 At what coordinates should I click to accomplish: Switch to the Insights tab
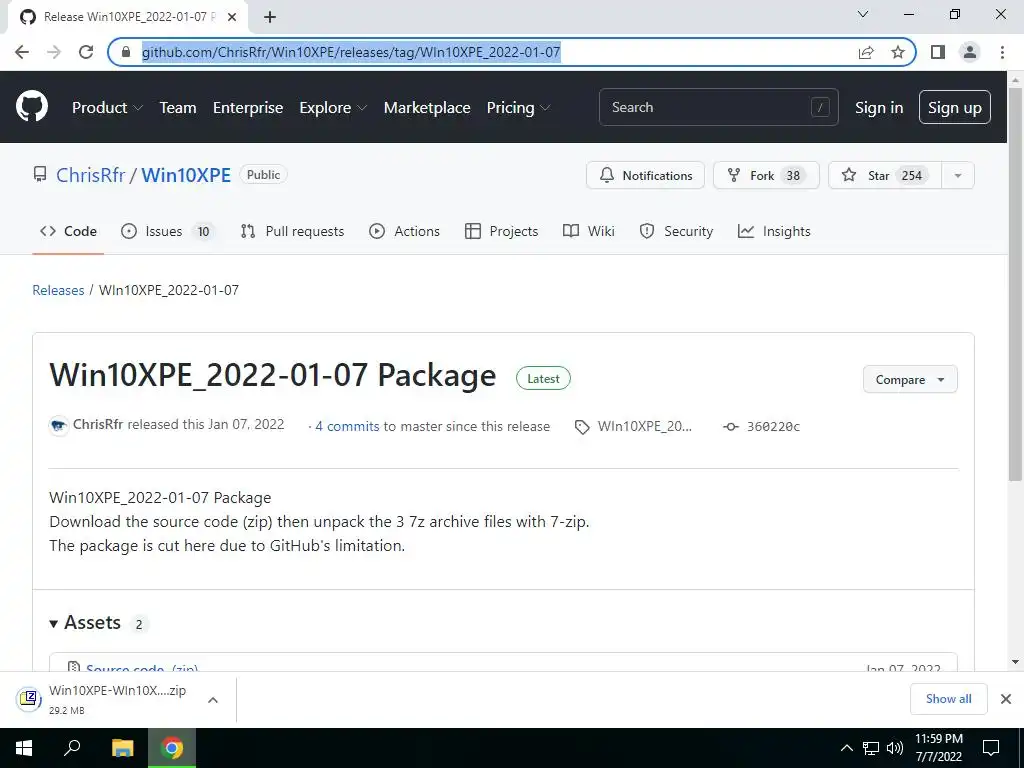click(774, 231)
